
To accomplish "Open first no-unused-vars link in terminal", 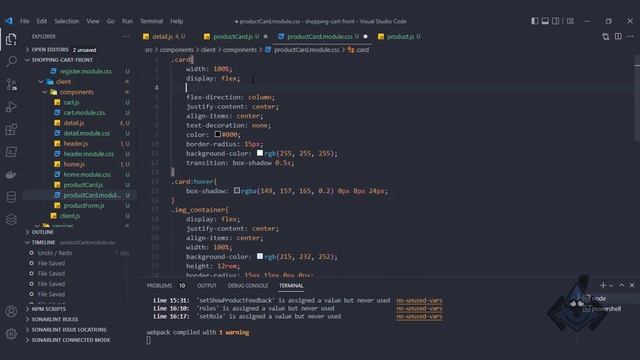I will [x=419, y=300].
